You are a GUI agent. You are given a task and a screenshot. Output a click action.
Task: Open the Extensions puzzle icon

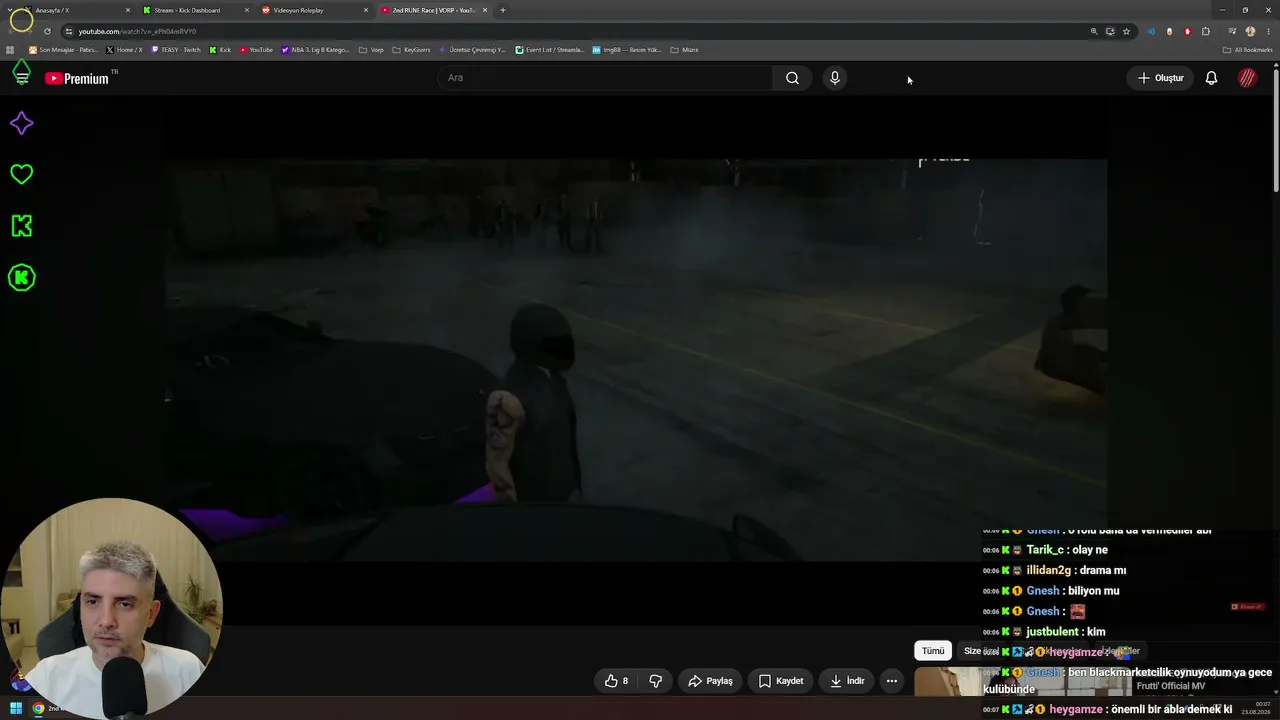pyautogui.click(x=1206, y=31)
